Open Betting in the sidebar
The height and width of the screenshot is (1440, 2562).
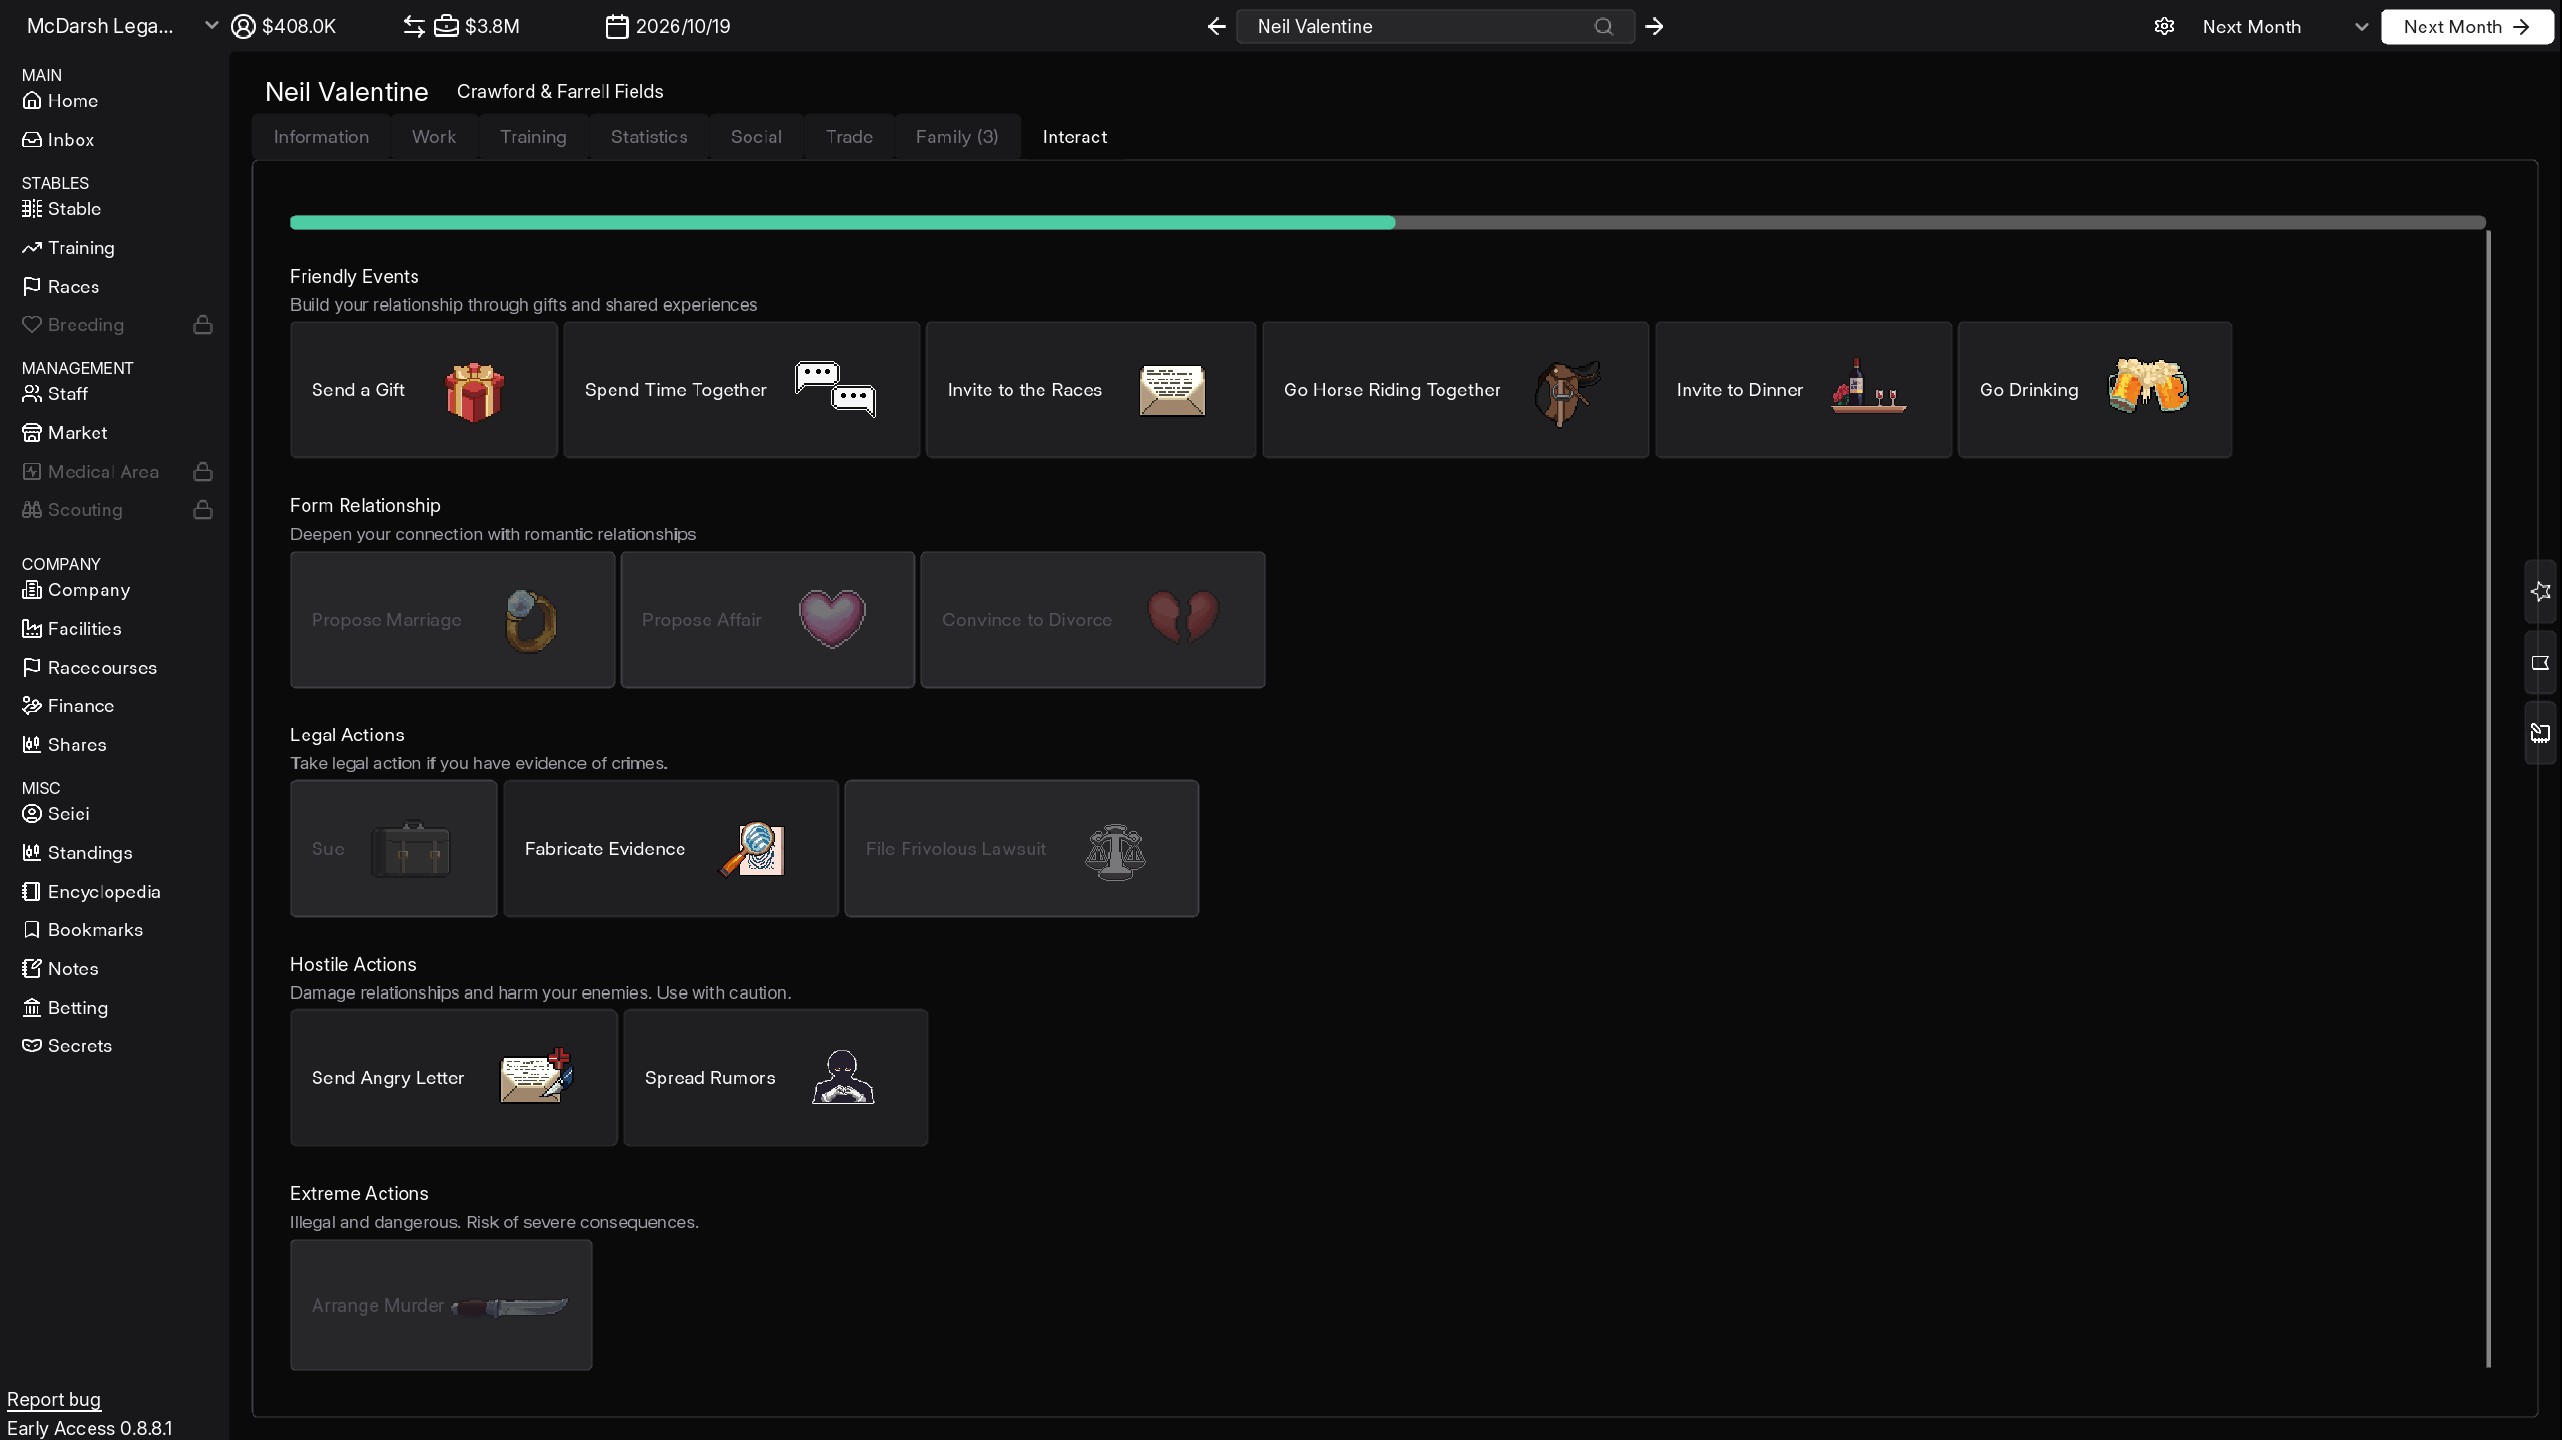point(77,1008)
